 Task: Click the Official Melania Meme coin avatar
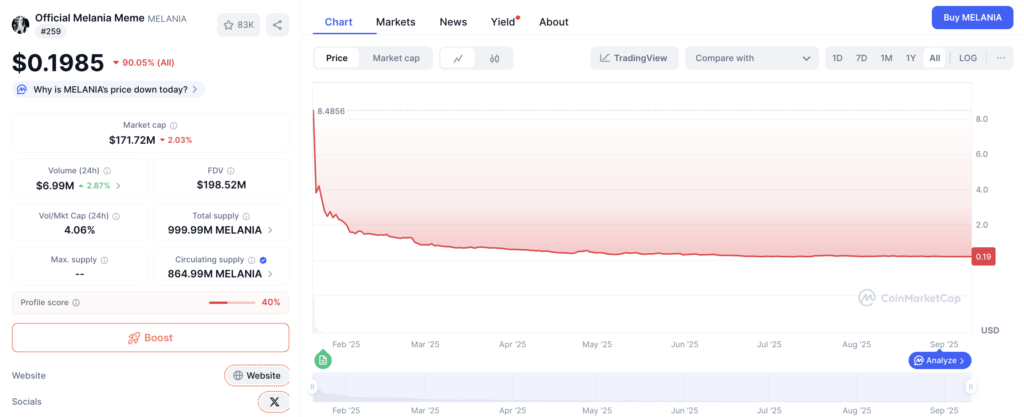[20, 25]
